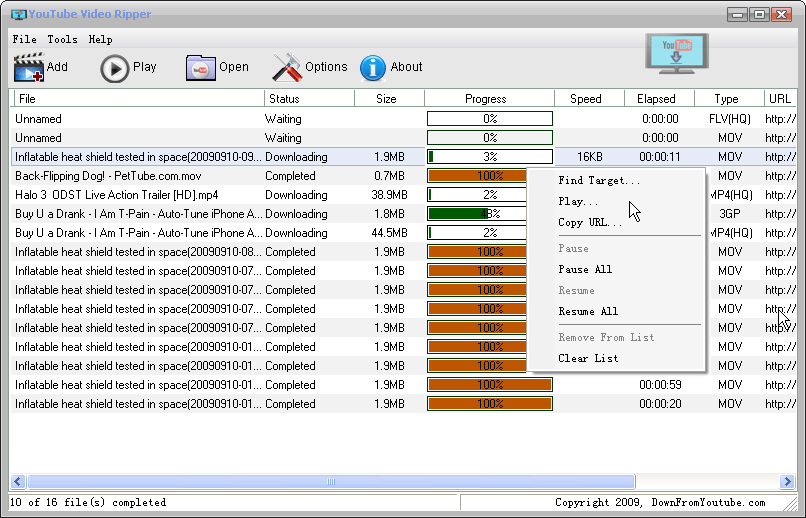
Task: Sort by the Progress column header
Action: [x=489, y=99]
